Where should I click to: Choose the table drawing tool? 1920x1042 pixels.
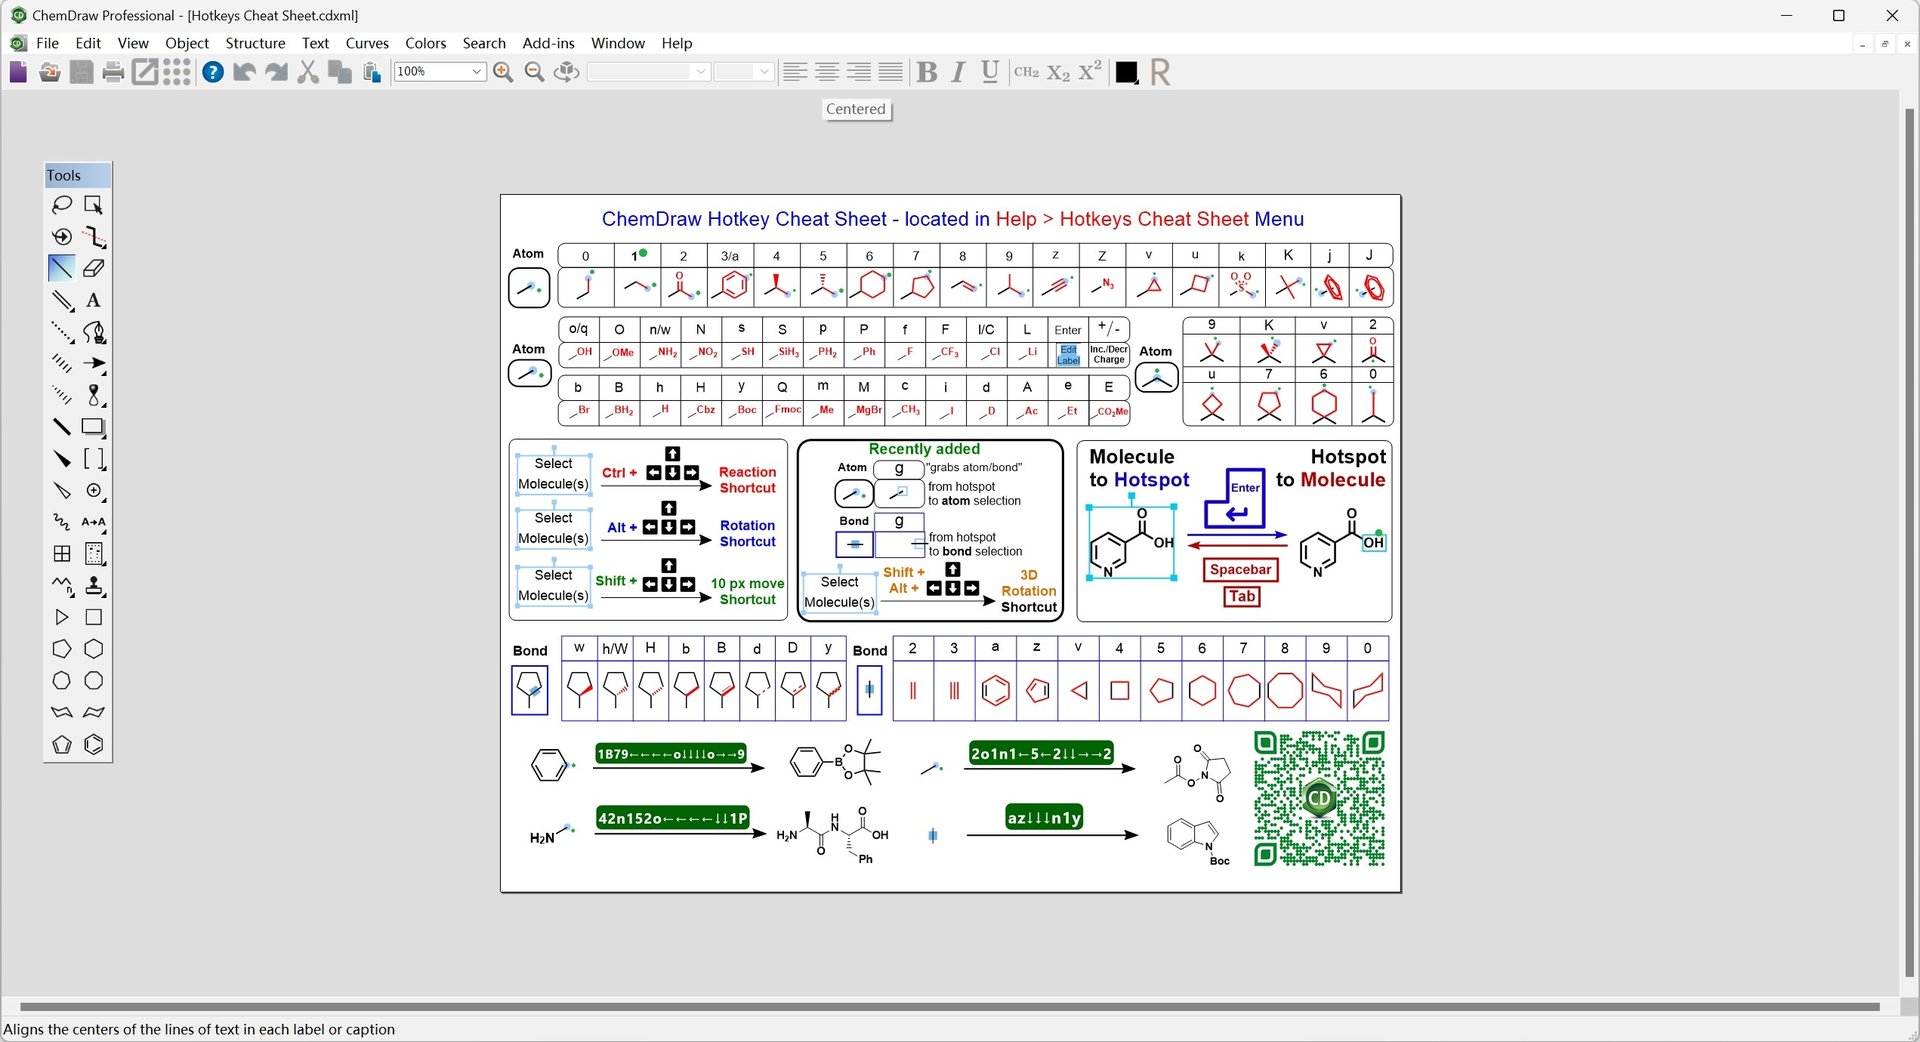point(61,554)
